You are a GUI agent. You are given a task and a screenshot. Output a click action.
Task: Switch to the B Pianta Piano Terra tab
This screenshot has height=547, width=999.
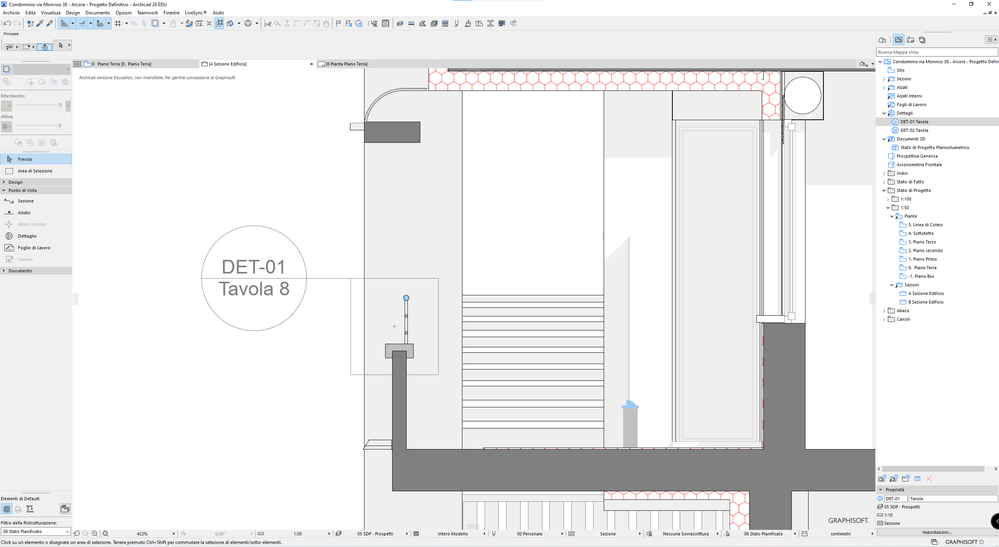pos(346,64)
